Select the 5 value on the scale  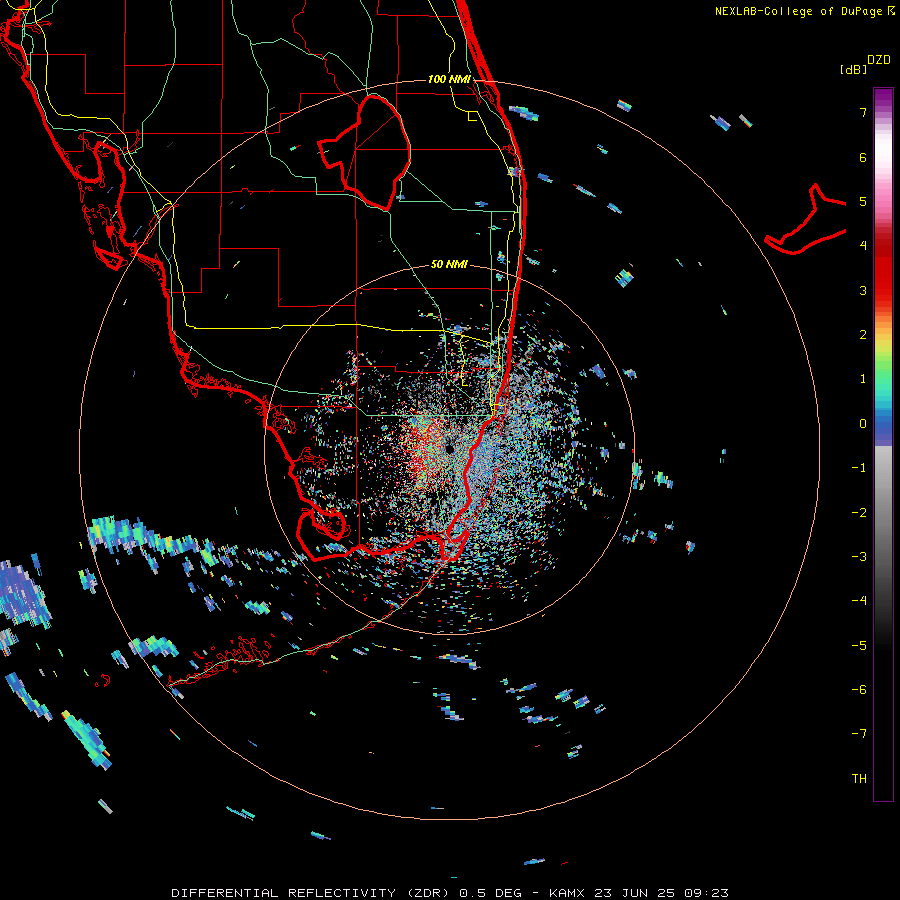[x=863, y=201]
